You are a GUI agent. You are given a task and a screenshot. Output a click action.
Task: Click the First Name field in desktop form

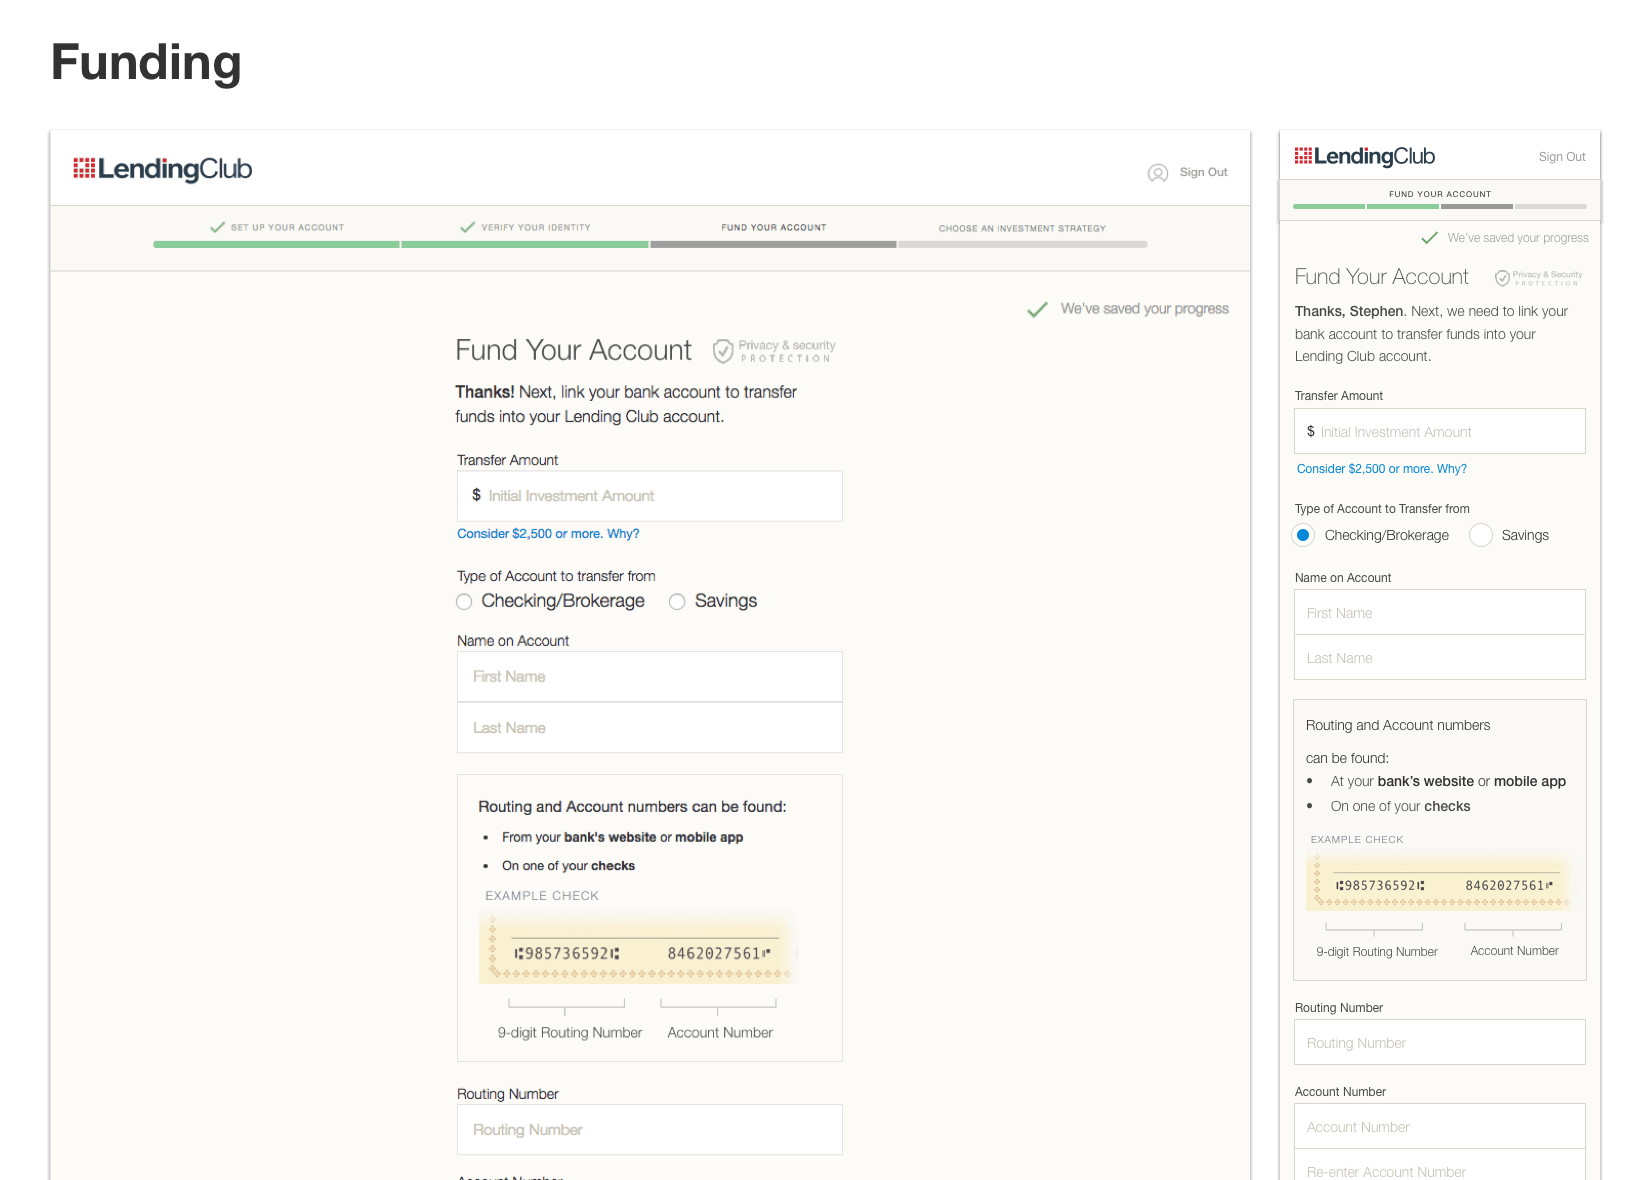(x=650, y=677)
